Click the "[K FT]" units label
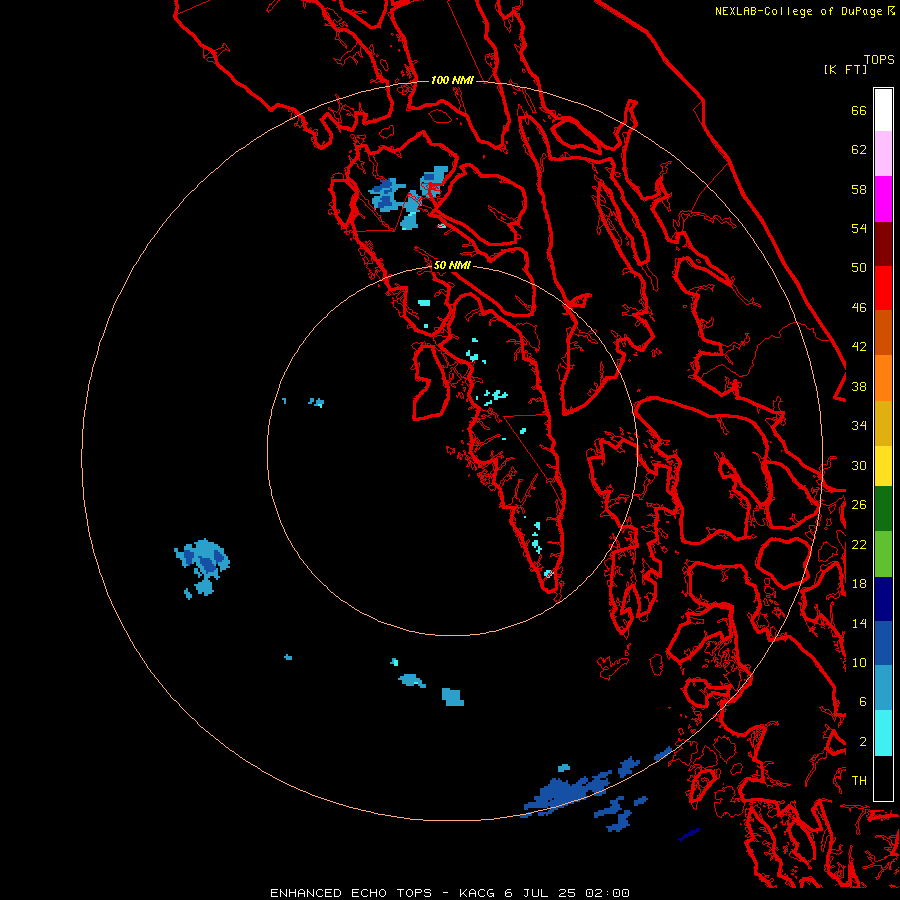900x900 pixels. point(845,70)
